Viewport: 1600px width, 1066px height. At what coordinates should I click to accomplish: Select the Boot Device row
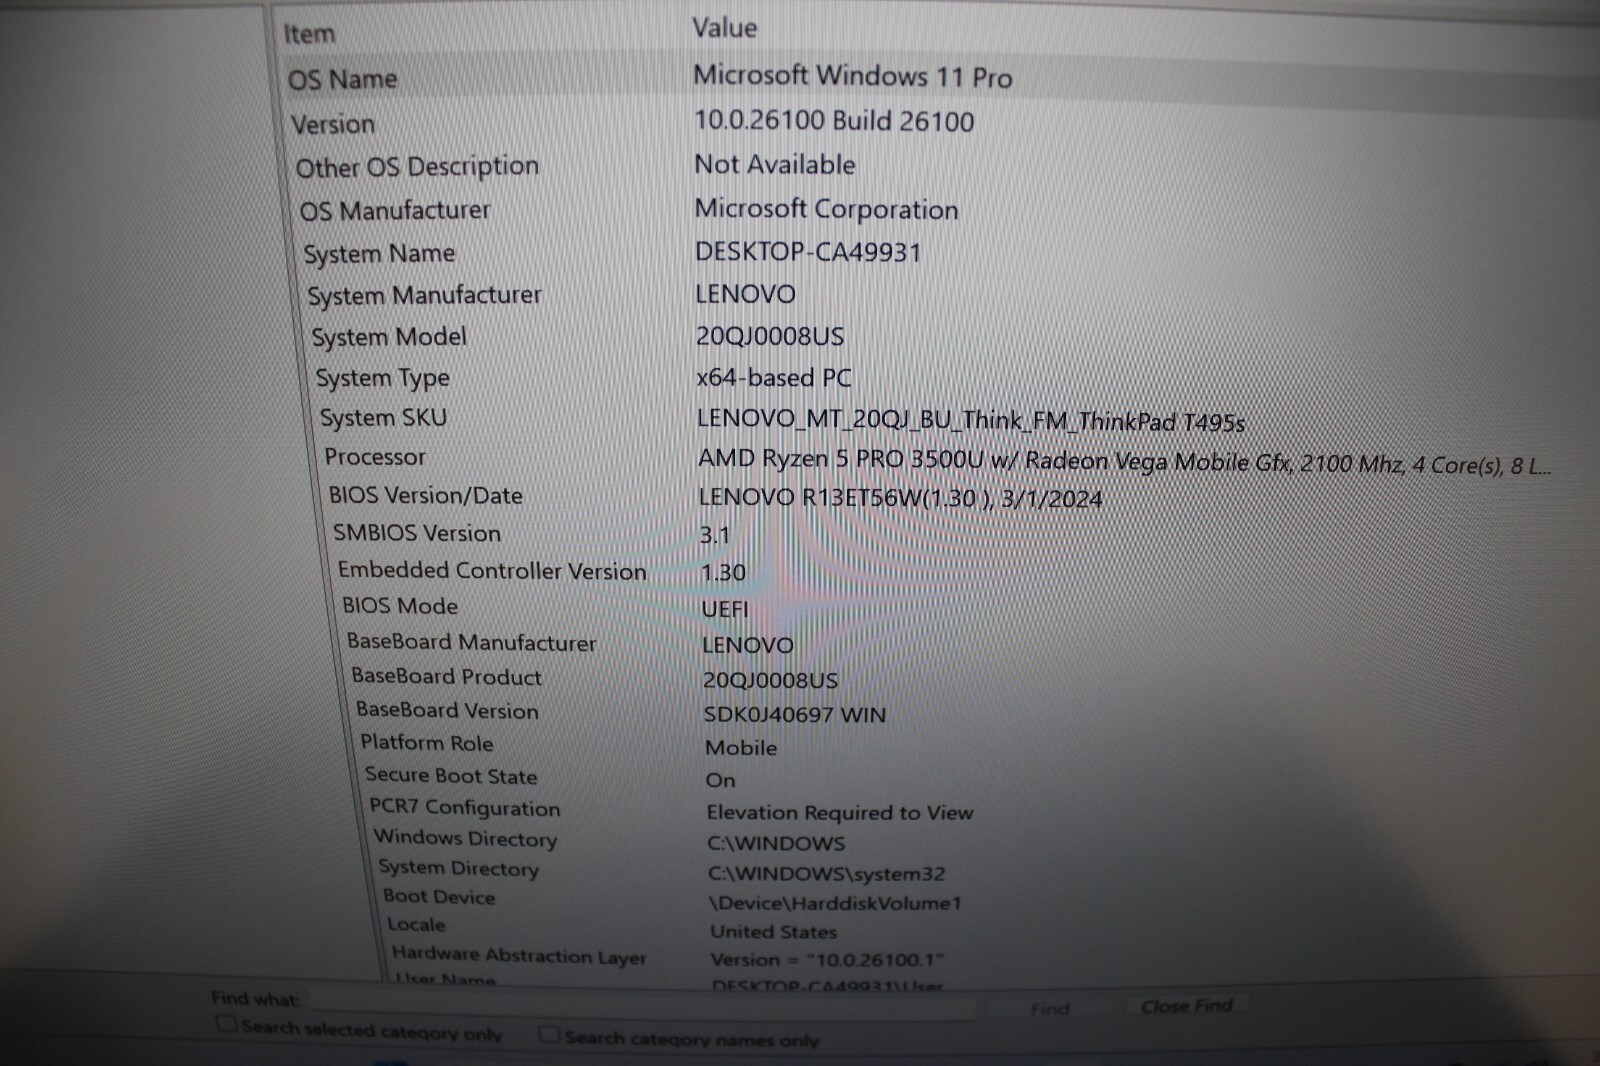coord(439,897)
